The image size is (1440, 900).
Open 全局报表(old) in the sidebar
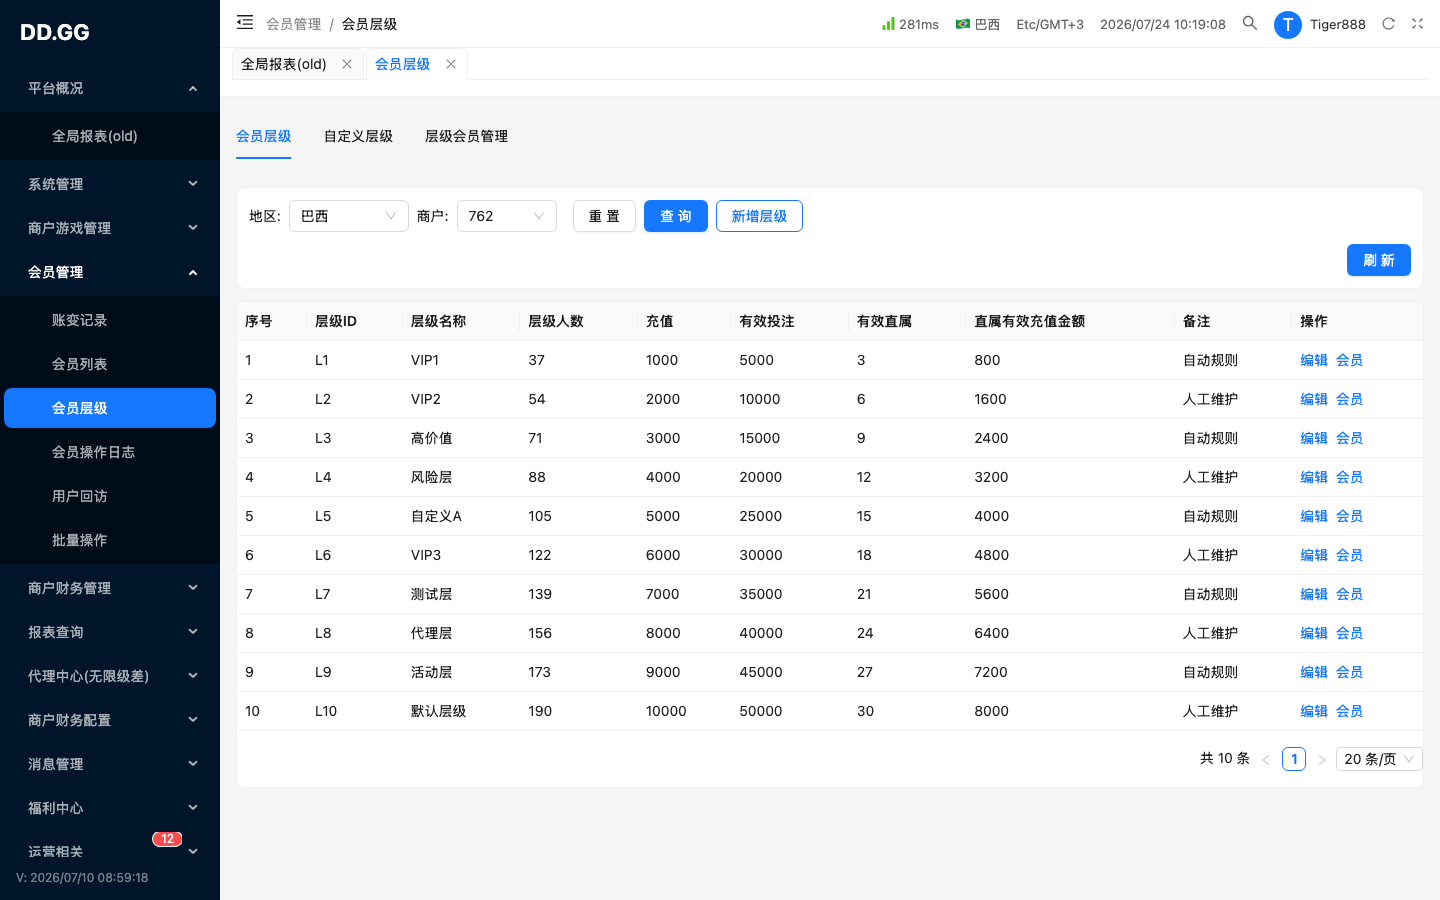click(x=110, y=136)
